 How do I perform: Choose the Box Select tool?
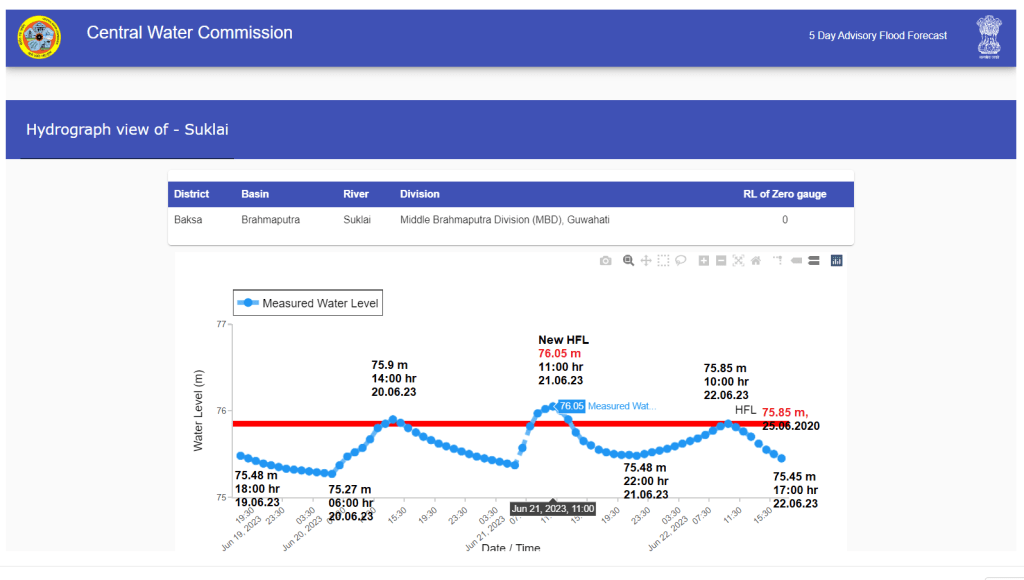pyautogui.click(x=663, y=261)
